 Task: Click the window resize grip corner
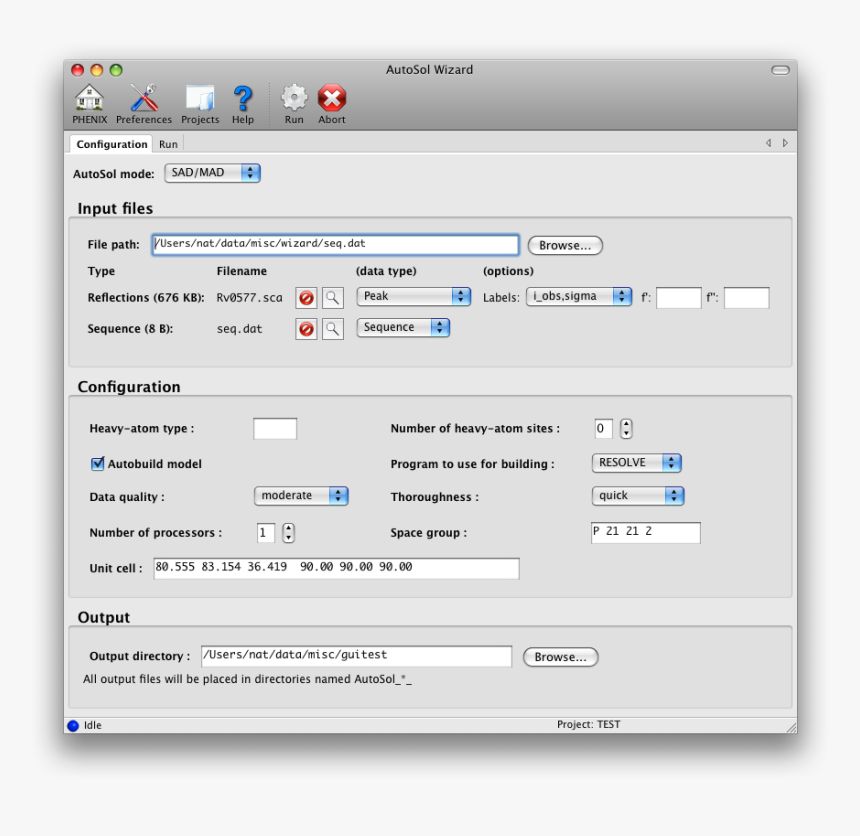pos(791,727)
